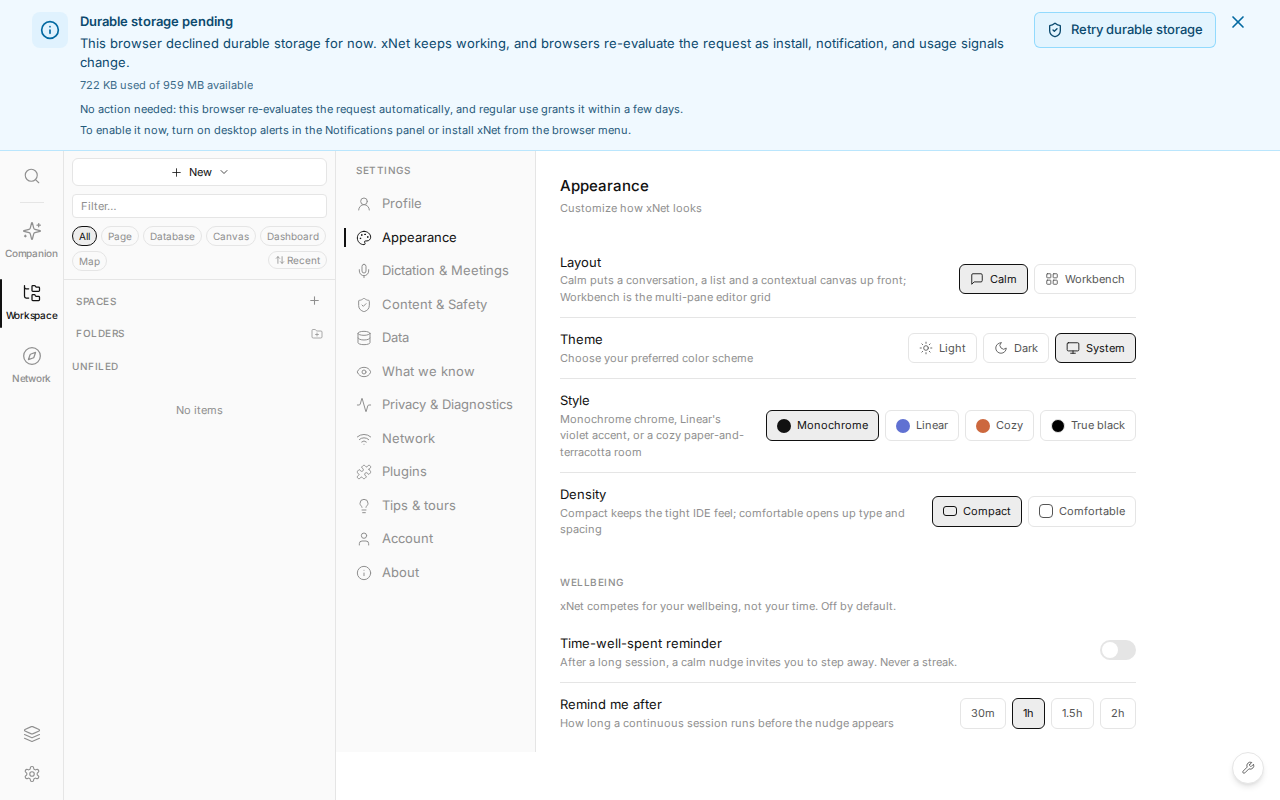The width and height of the screenshot is (1280, 800).
Task: Expand the New dropdown button
Action: tap(200, 172)
